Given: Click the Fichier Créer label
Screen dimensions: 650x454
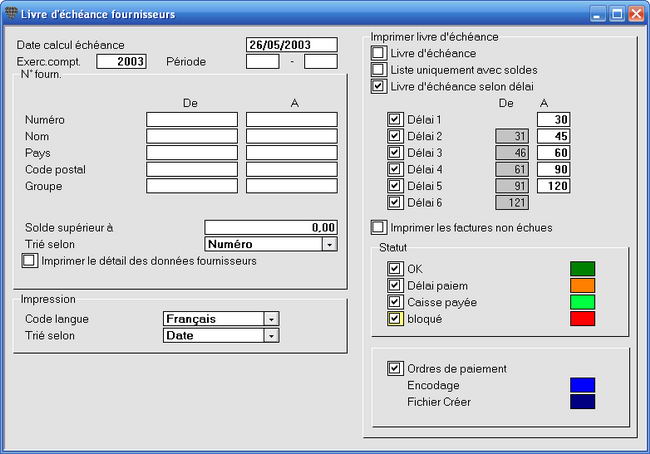Looking at the screenshot, I should click(x=439, y=402).
